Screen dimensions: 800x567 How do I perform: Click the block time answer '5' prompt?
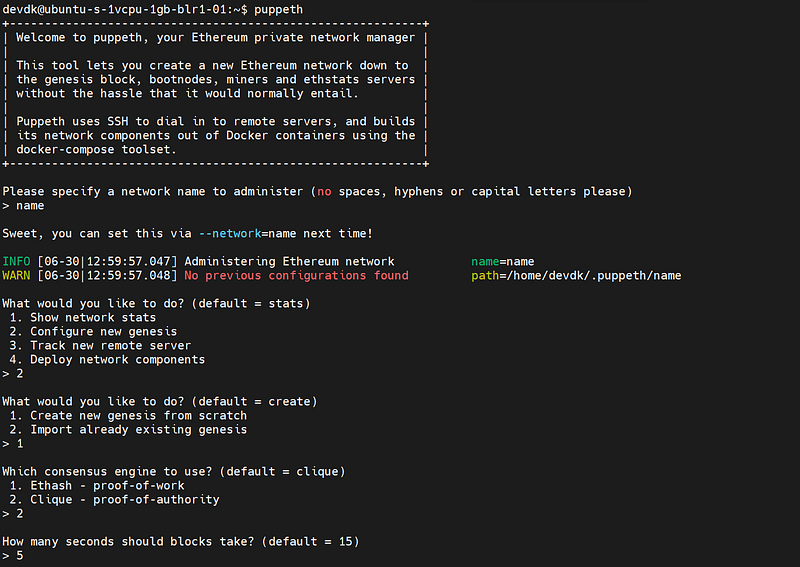tap(13, 556)
